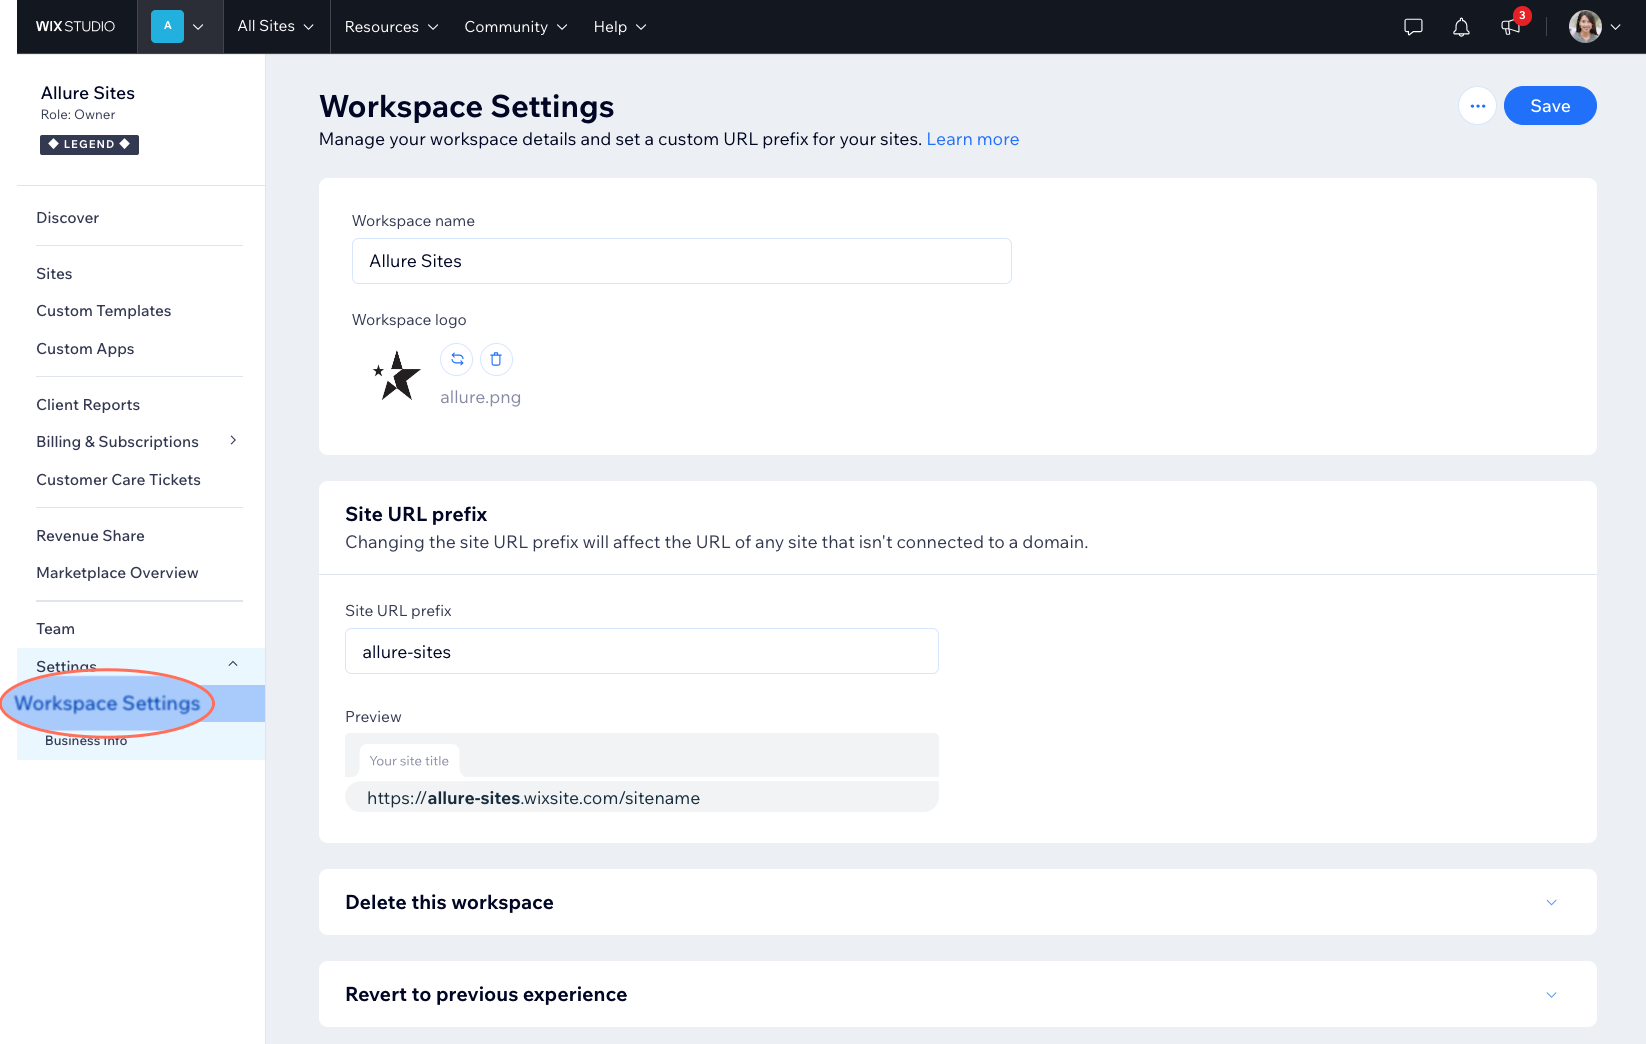Viewport: 1646px width, 1044px height.
Task: Click the preview URL bar
Action: (x=641, y=798)
